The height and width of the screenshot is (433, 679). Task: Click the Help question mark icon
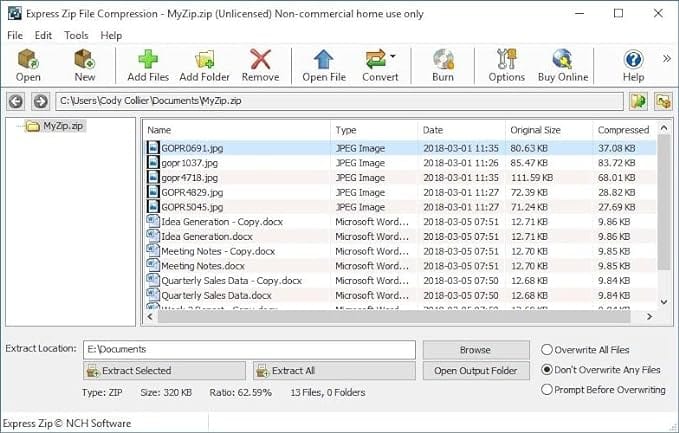click(x=633, y=60)
